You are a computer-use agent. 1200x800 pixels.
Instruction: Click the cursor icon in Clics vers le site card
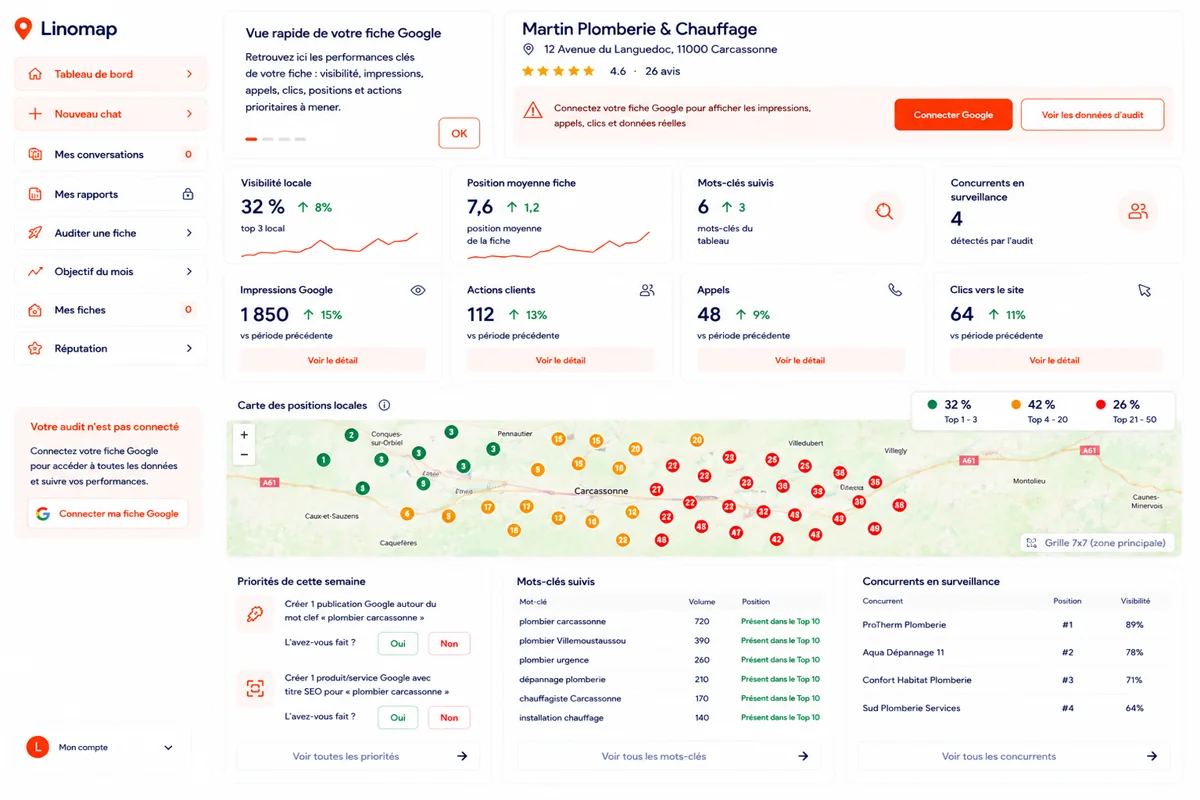point(1145,290)
